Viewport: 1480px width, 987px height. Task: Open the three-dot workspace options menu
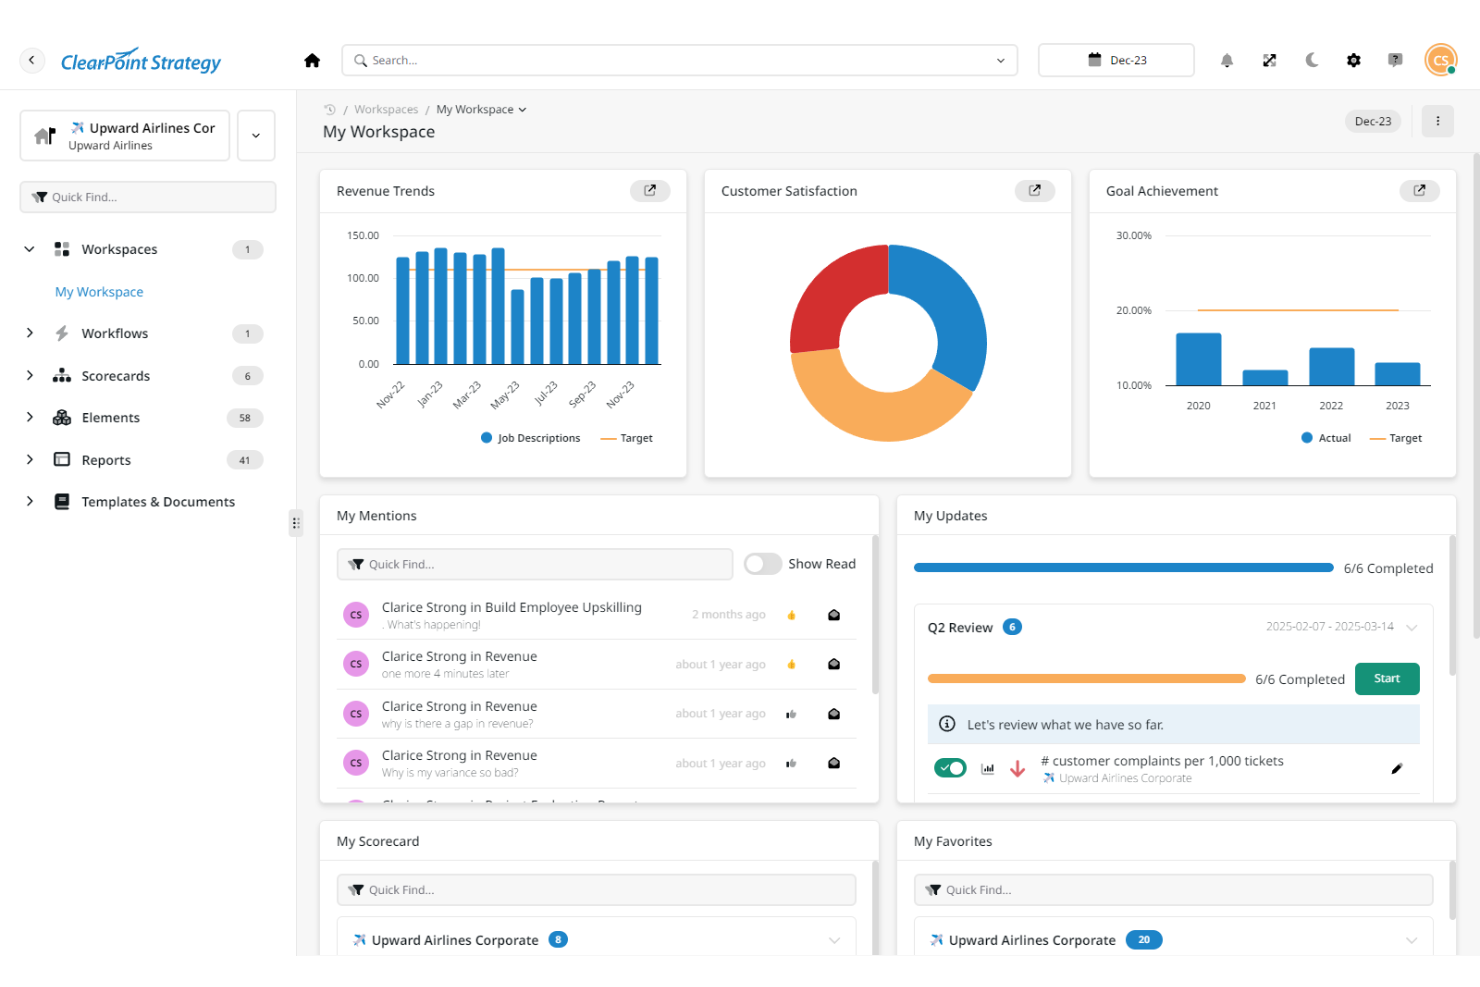pyautogui.click(x=1438, y=121)
